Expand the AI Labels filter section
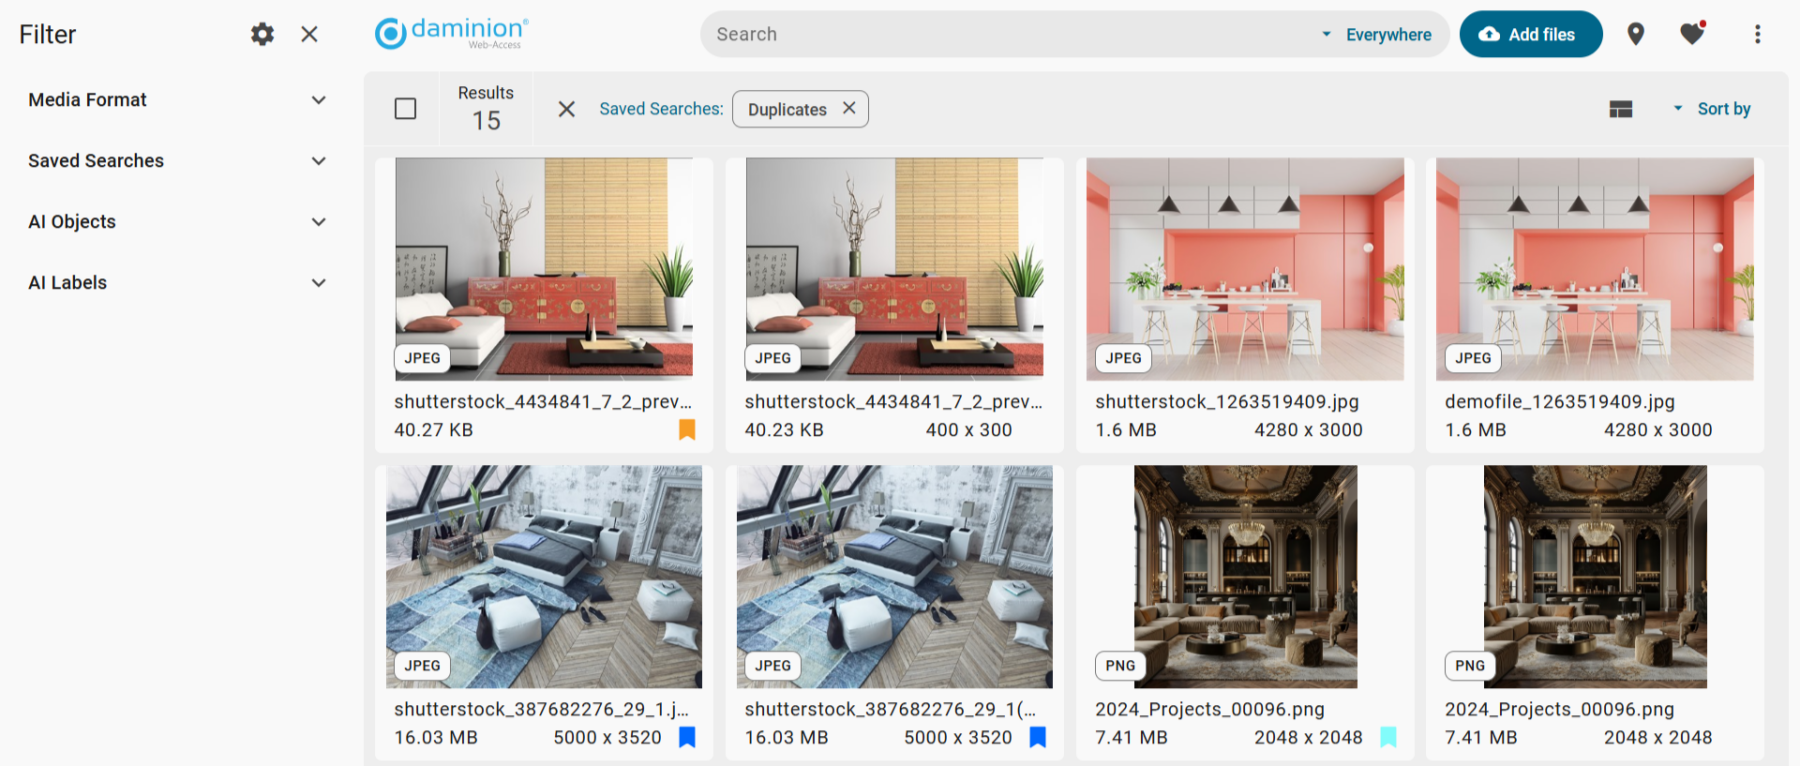The image size is (1800, 766). 177,283
